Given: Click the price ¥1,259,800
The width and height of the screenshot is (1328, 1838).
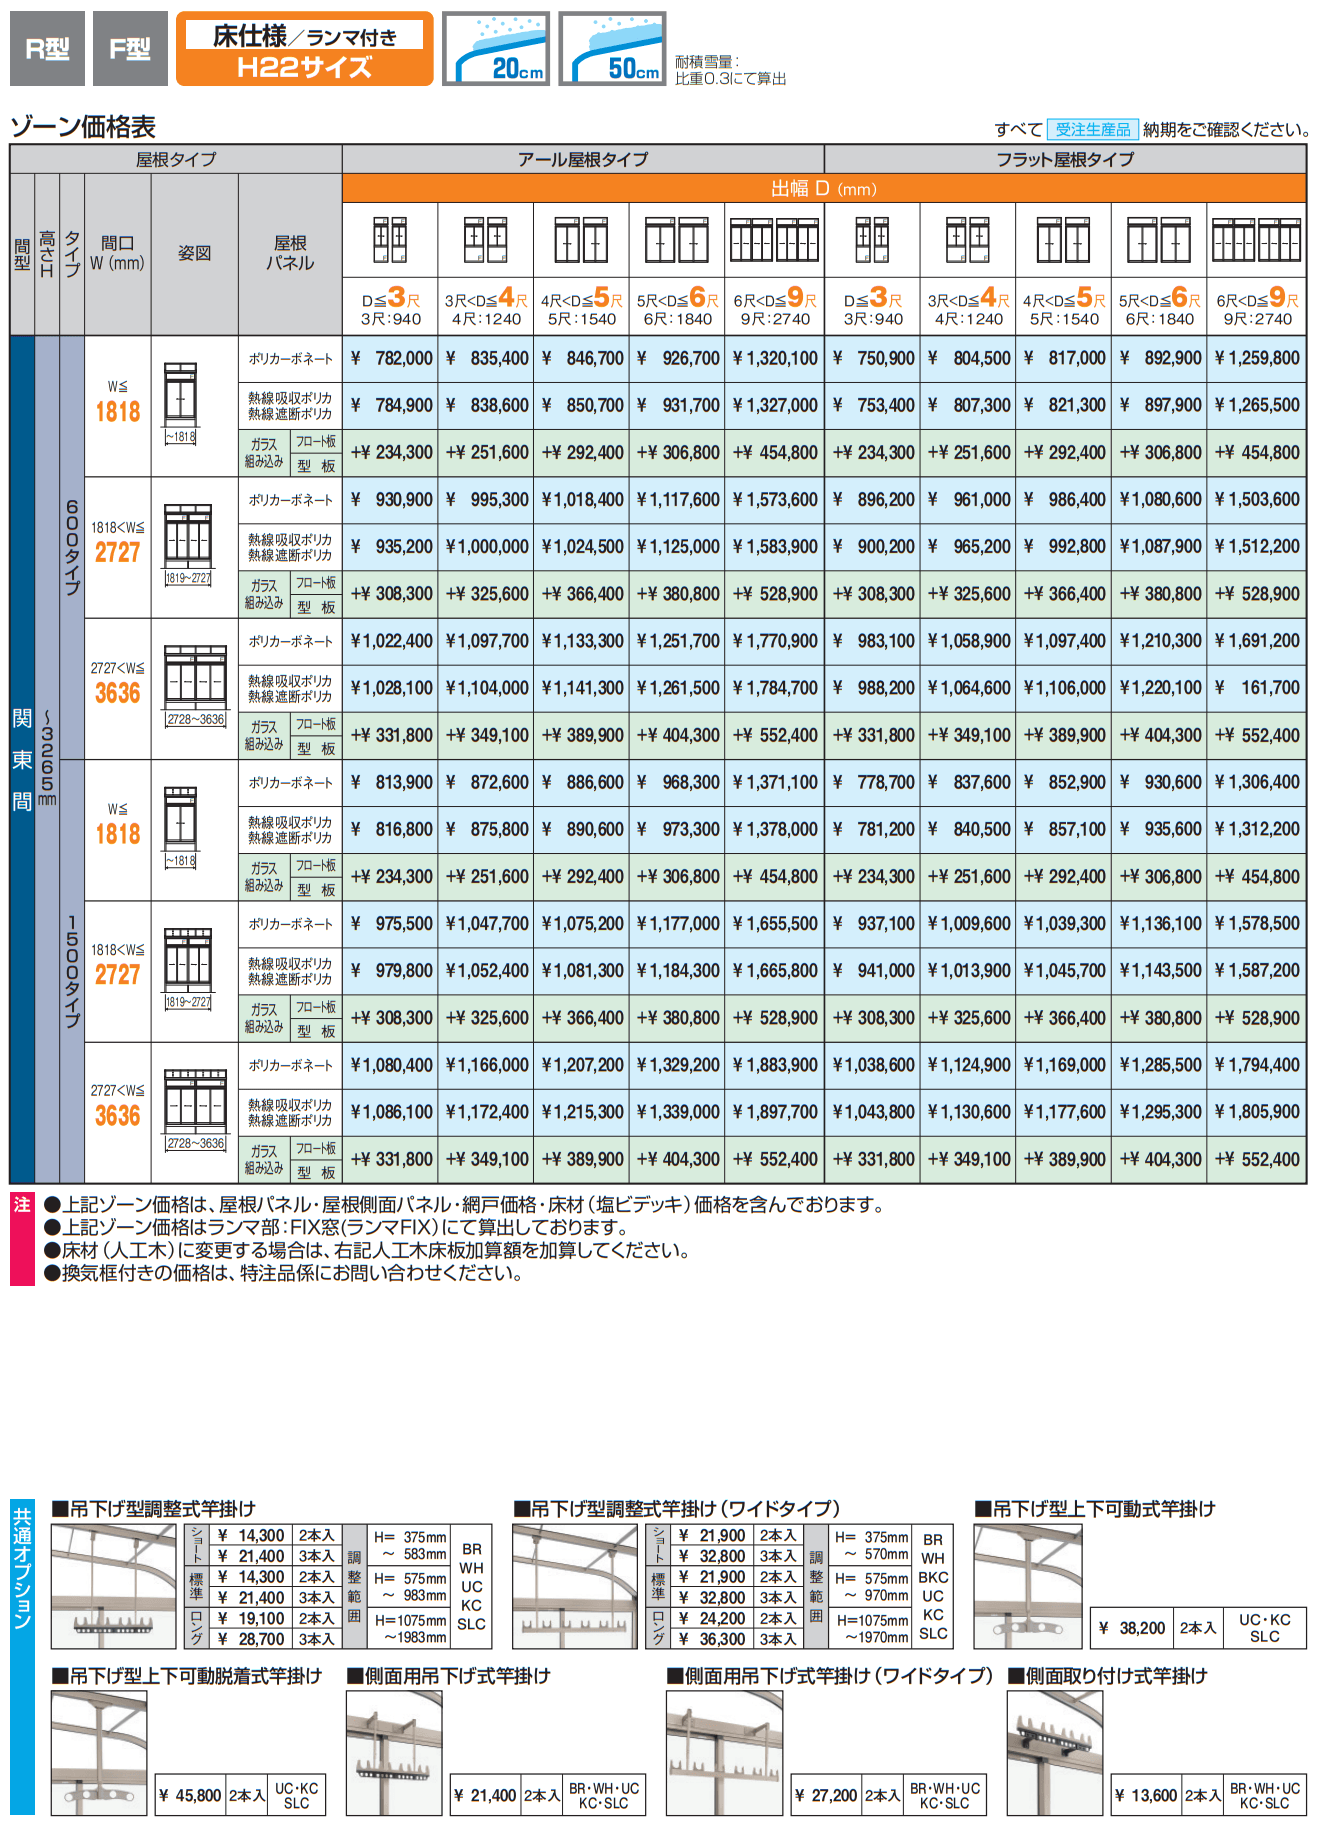Looking at the screenshot, I should (1257, 358).
